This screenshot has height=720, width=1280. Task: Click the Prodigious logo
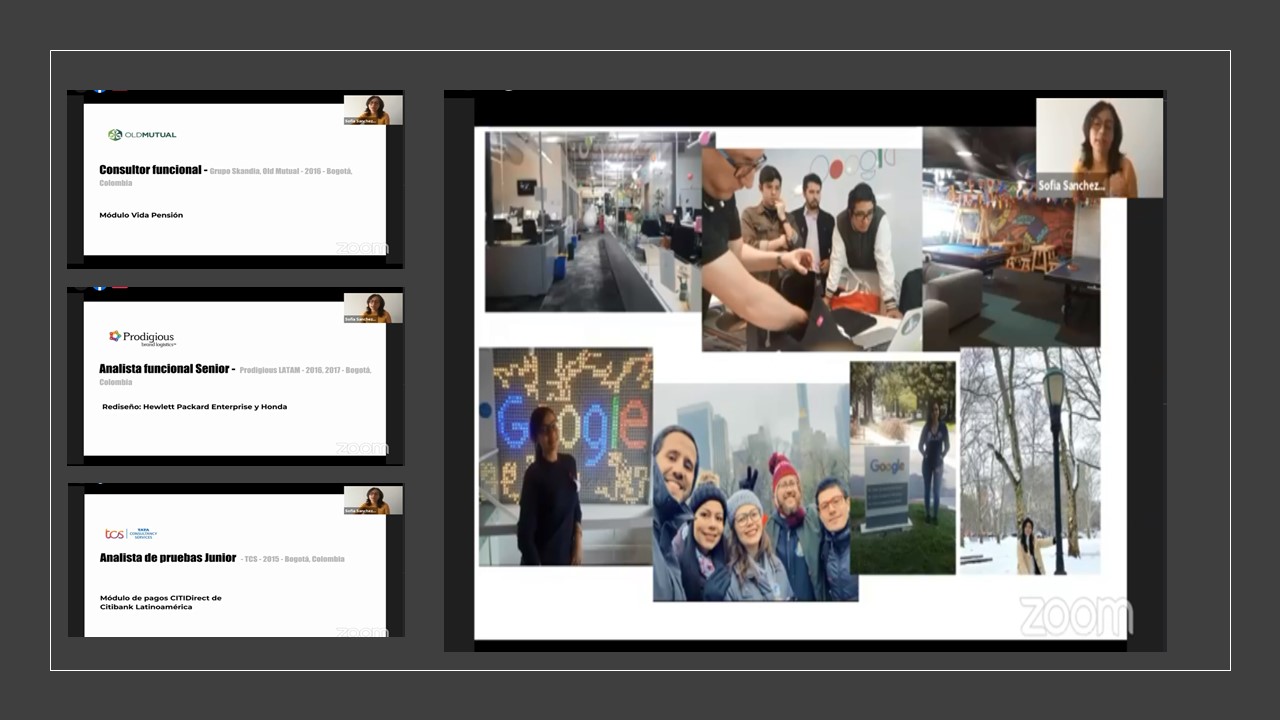pyautogui.click(x=142, y=338)
